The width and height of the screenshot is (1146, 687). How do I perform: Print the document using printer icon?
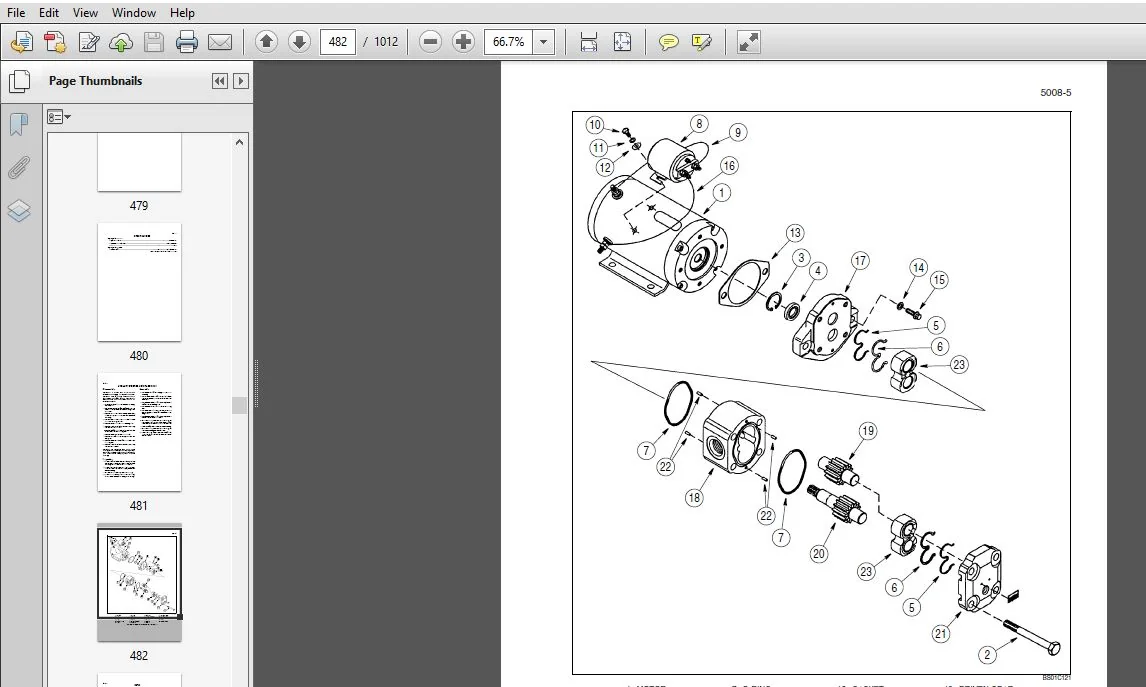[x=186, y=42]
